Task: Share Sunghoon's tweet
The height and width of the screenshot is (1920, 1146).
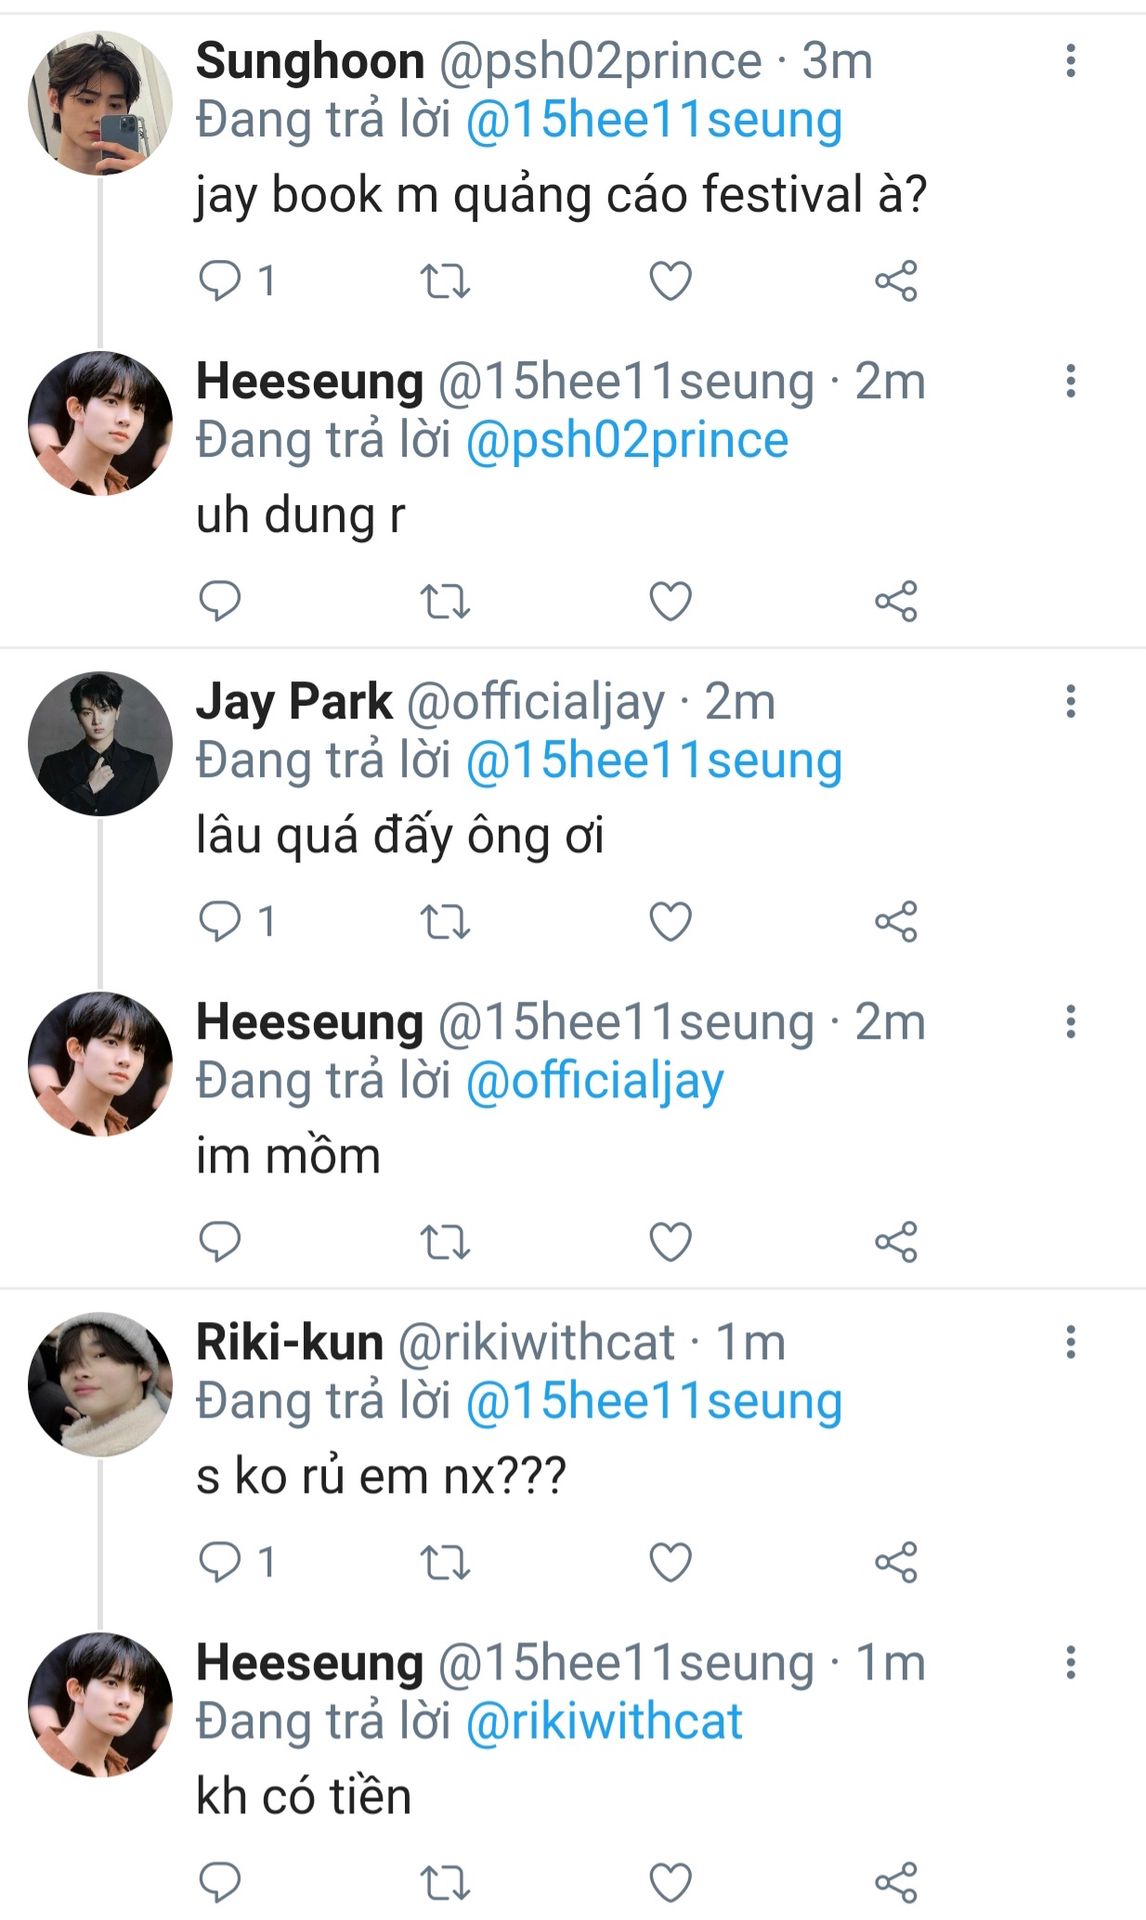Action: [895, 281]
